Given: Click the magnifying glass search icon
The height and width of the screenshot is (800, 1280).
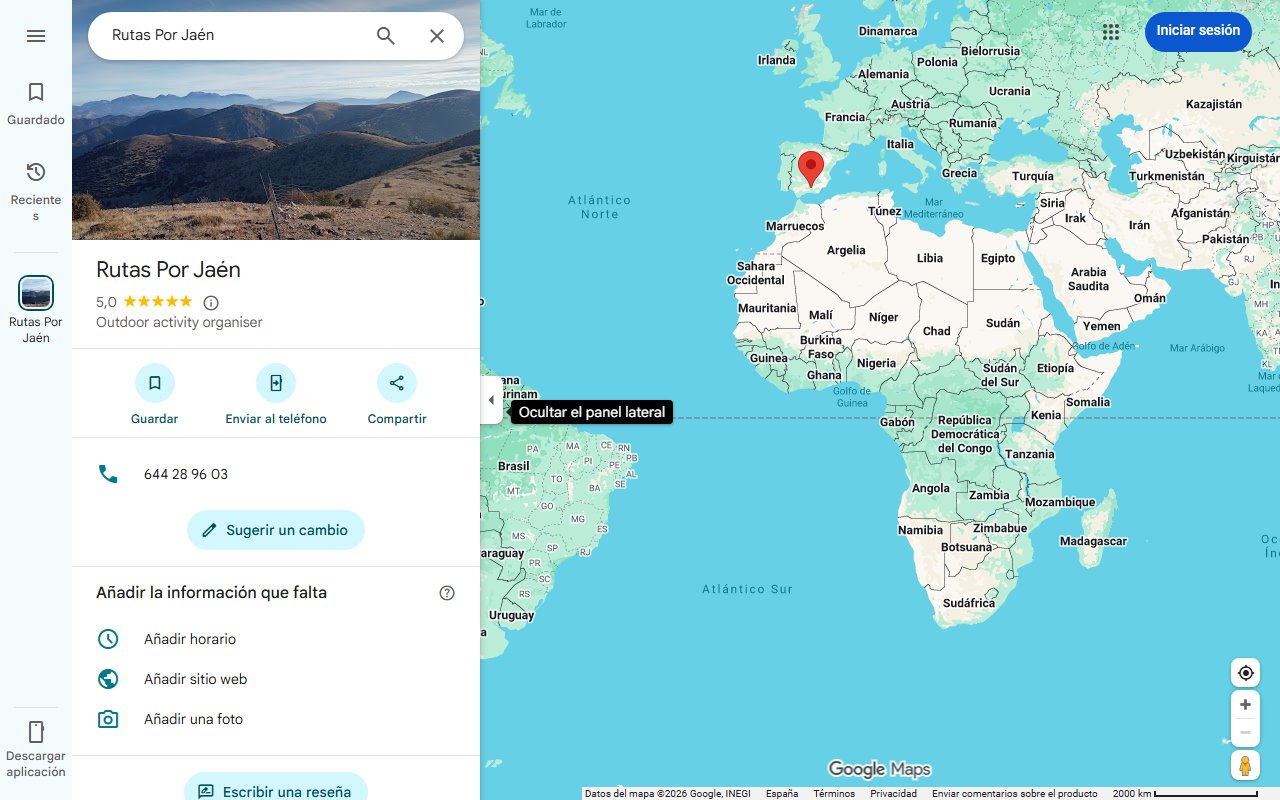Looking at the screenshot, I should 385,35.
